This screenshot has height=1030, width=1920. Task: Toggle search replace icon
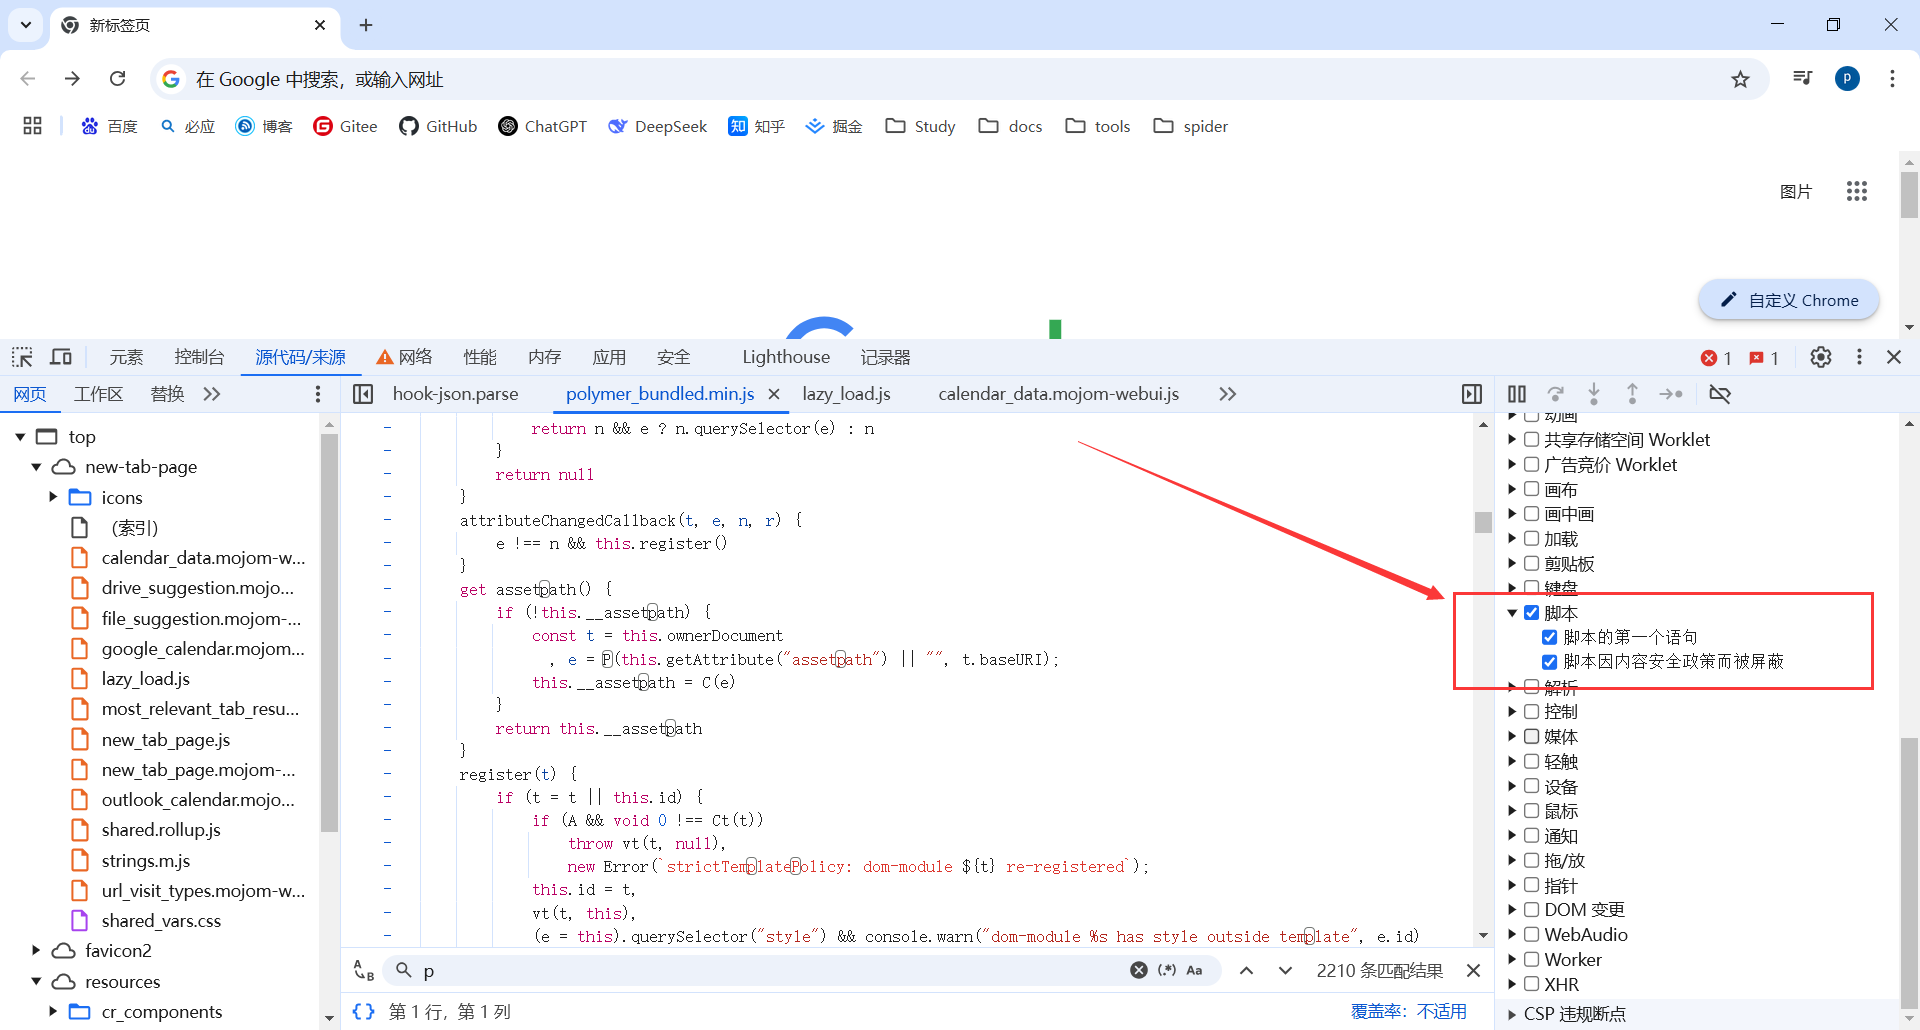click(364, 970)
